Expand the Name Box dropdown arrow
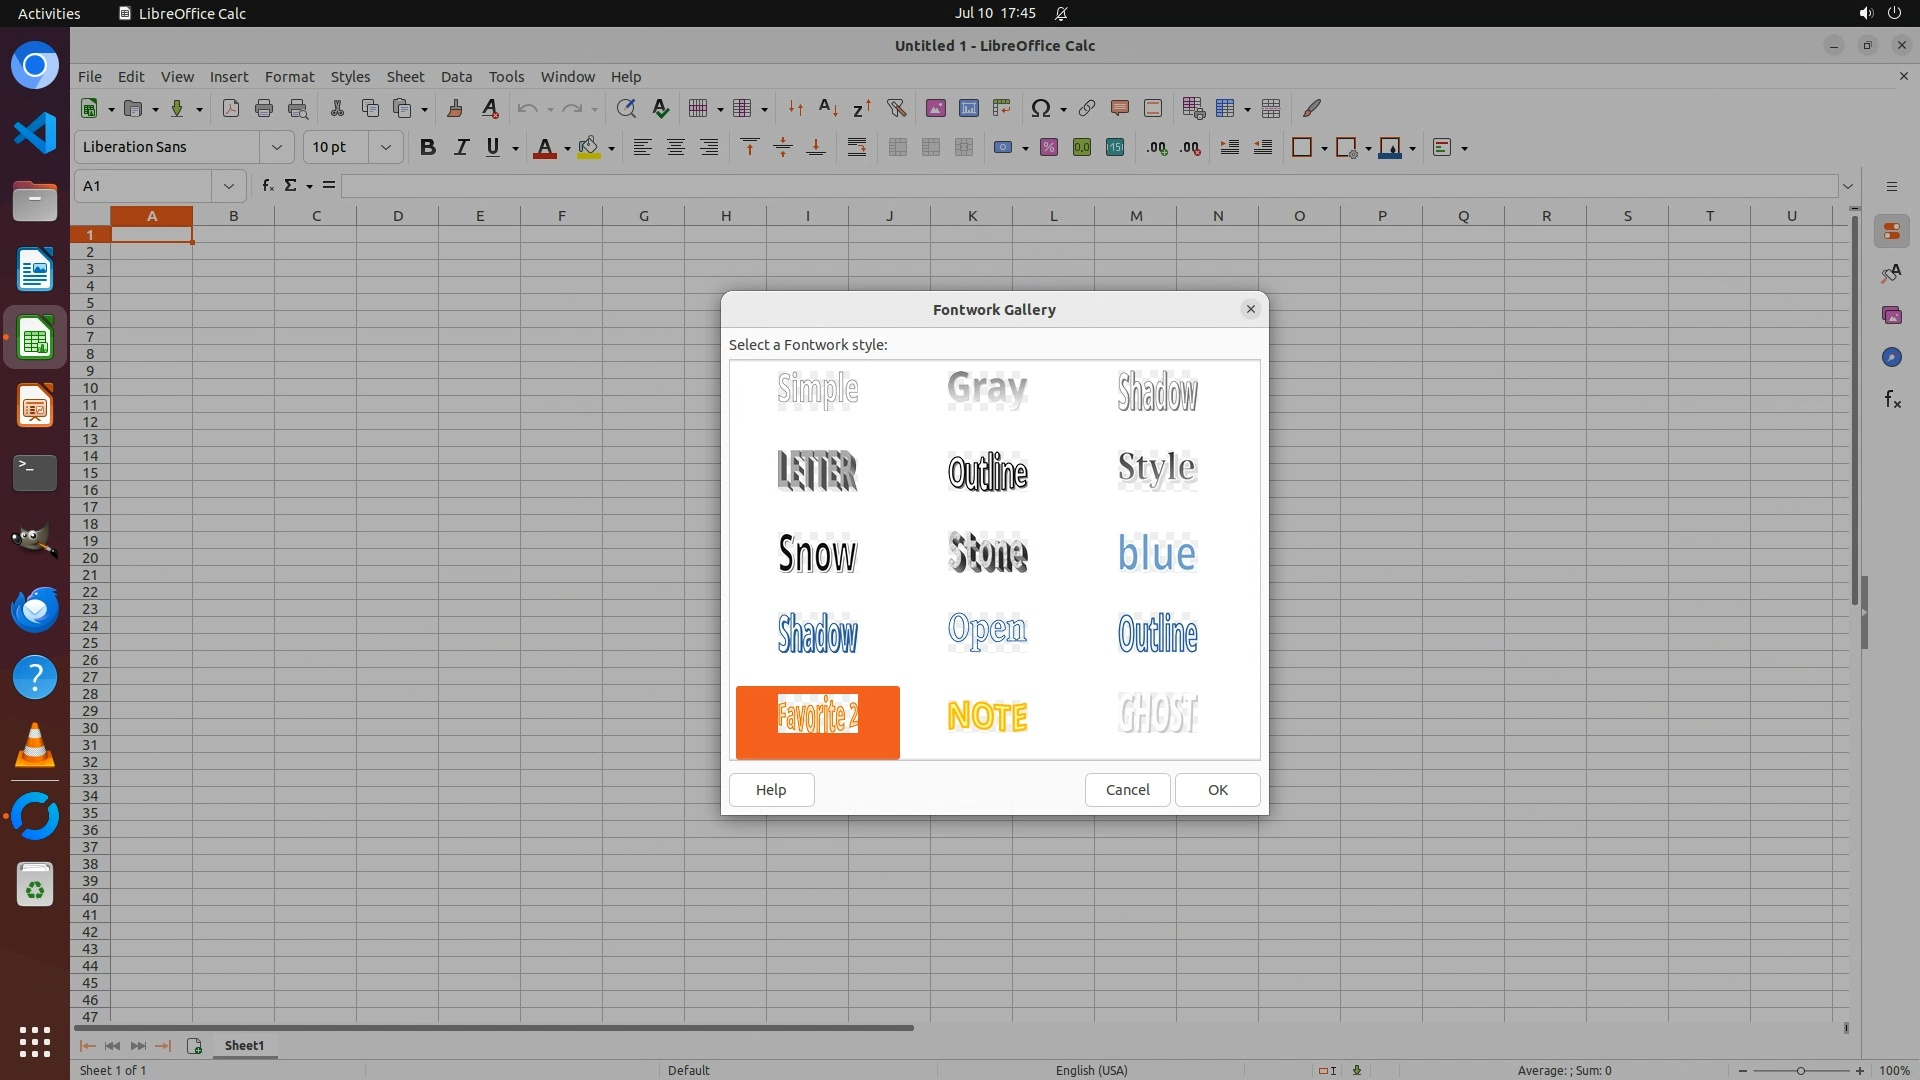 [x=229, y=186]
